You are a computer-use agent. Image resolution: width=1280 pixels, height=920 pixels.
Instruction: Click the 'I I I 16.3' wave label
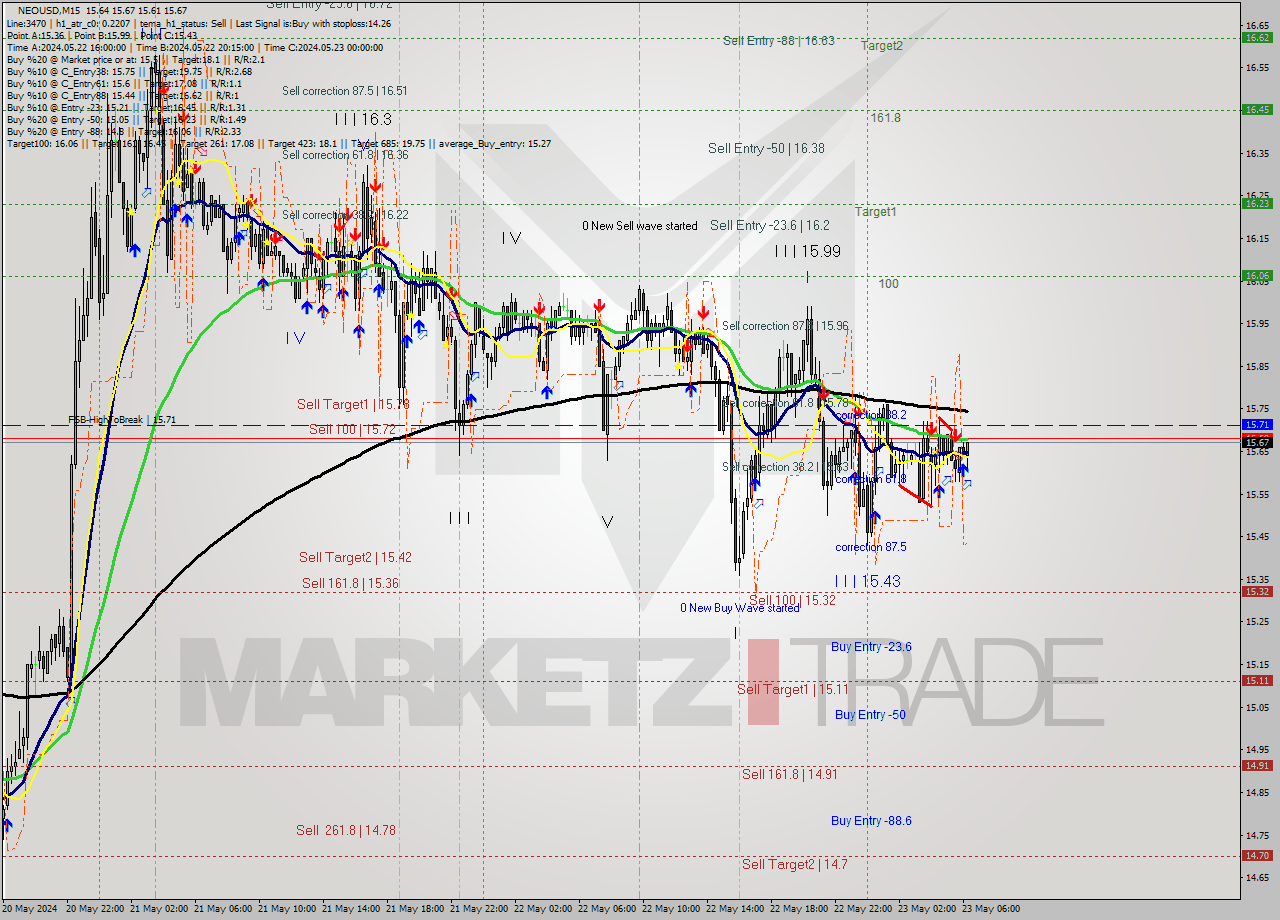[363, 119]
